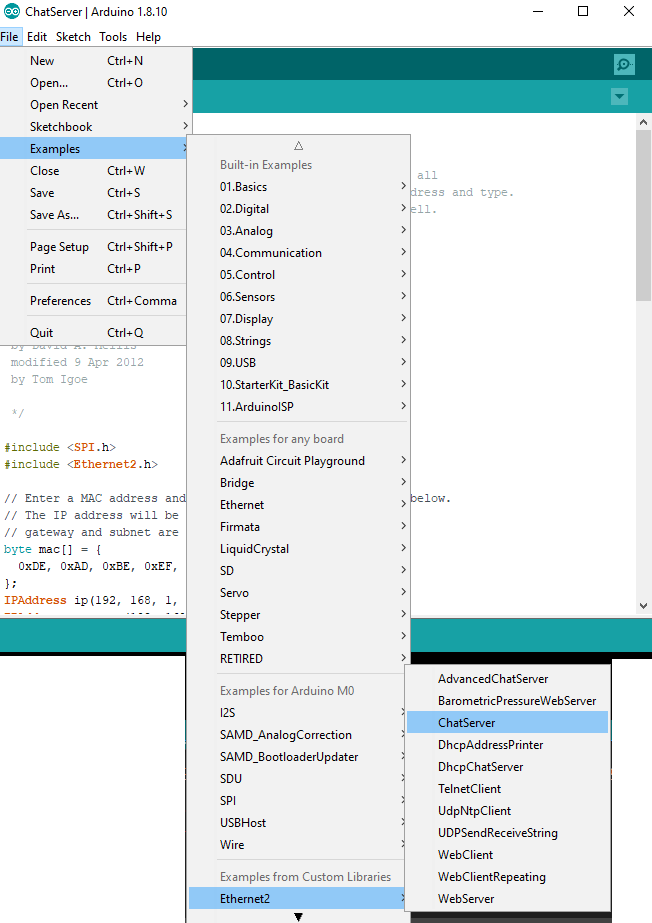Expand the Sketchbook submenu

click(x=96, y=127)
